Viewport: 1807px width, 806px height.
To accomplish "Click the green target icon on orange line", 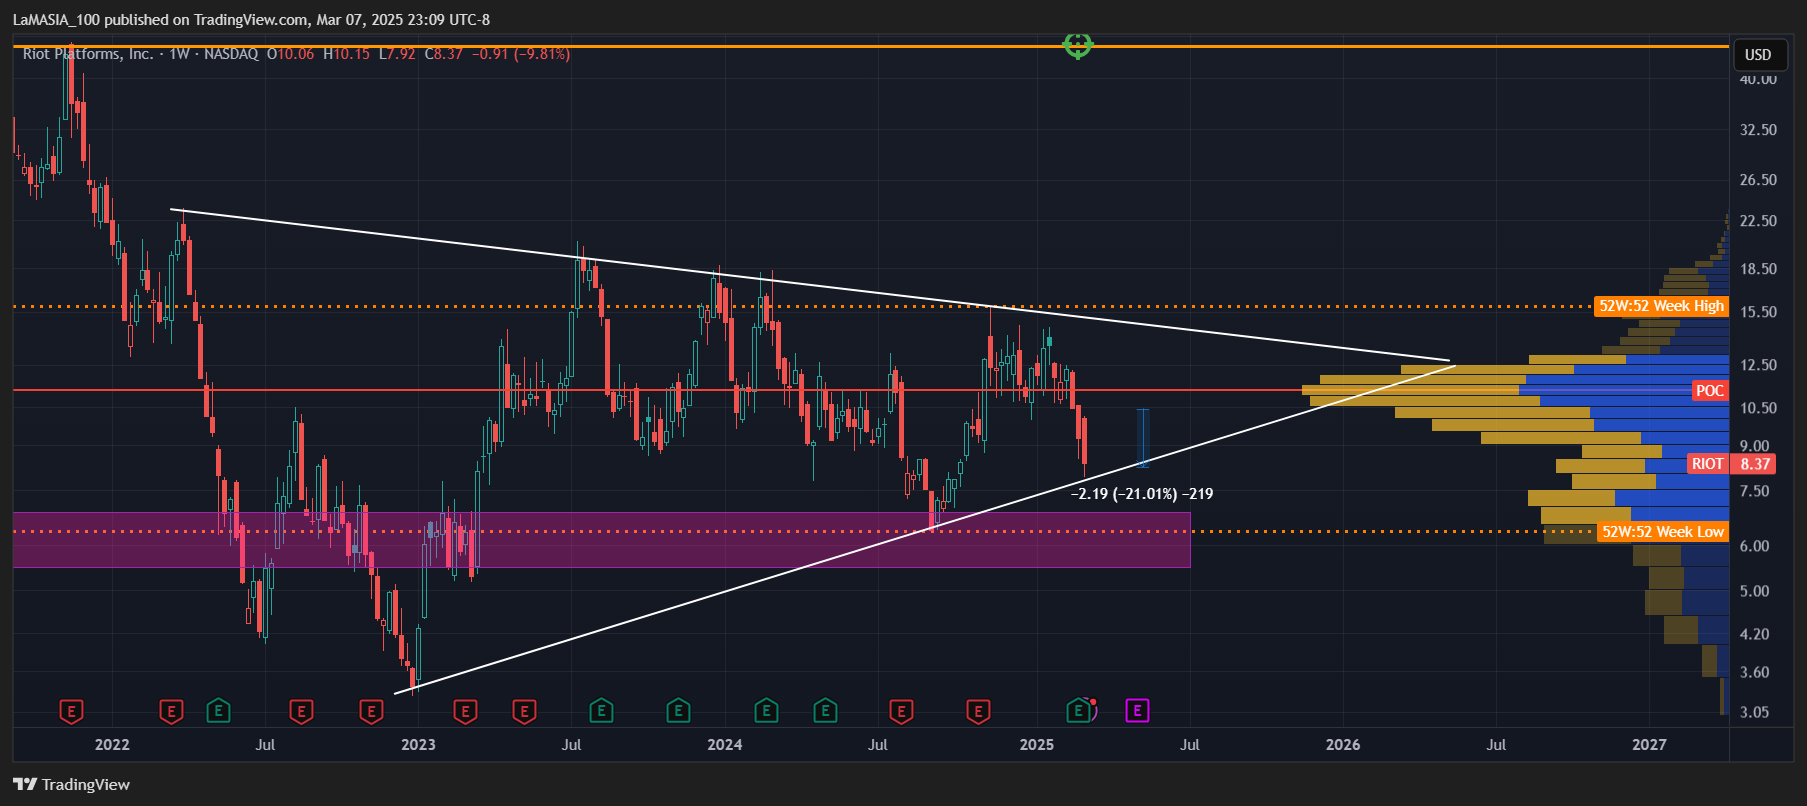I will [1077, 45].
